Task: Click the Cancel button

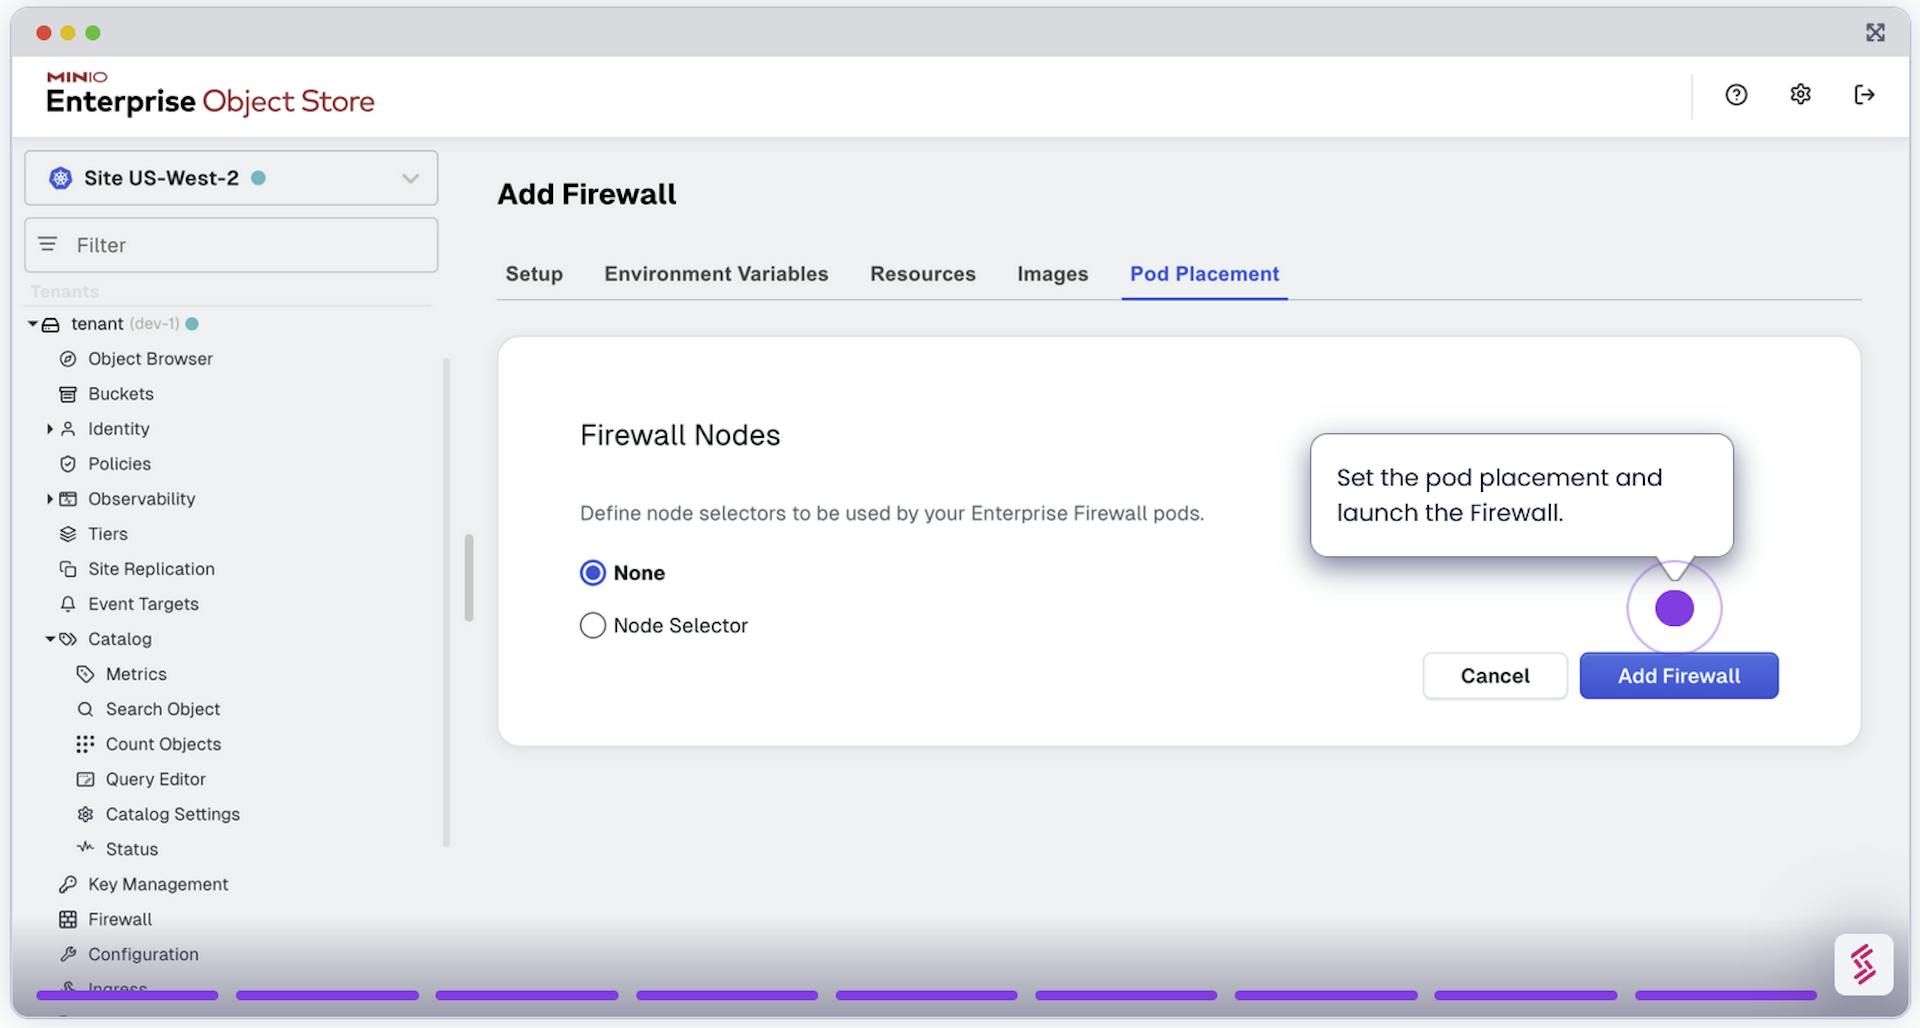Action: tap(1494, 676)
